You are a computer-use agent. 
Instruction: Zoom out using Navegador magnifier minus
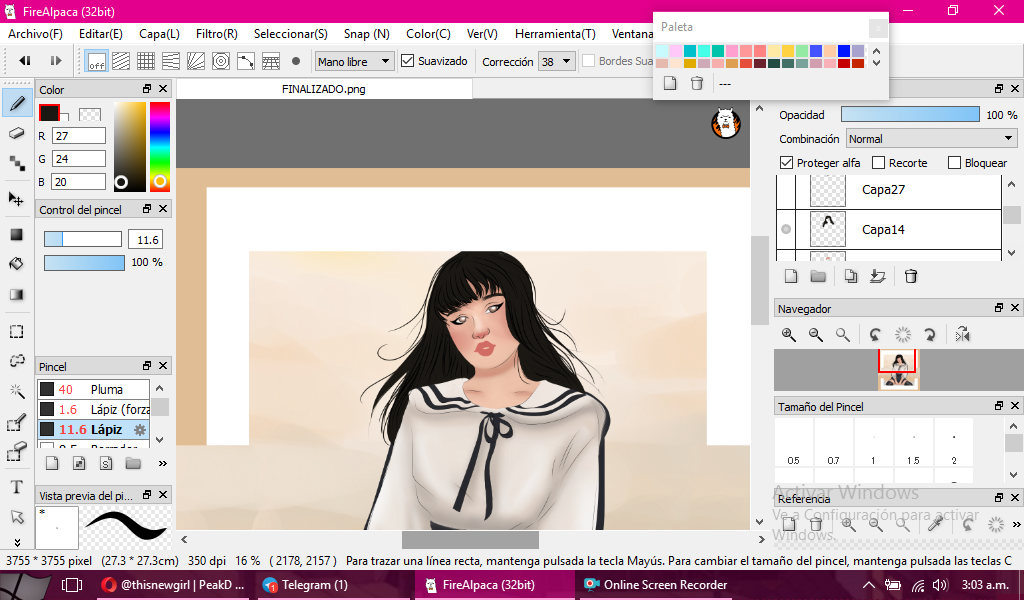(x=816, y=335)
